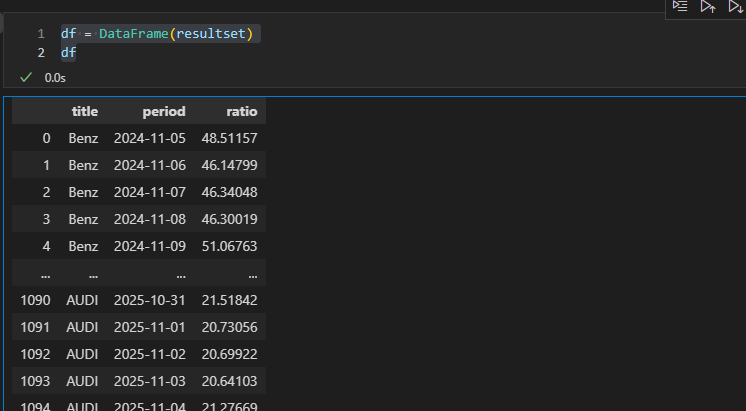
Task: Select index cell 1090
Action: (35, 300)
